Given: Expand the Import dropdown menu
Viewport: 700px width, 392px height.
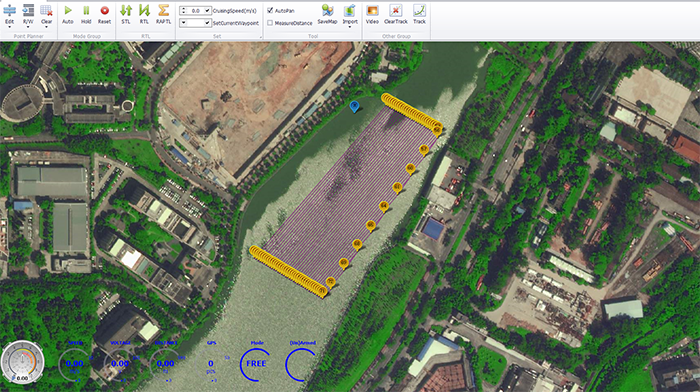Looking at the screenshot, I should (x=350, y=27).
